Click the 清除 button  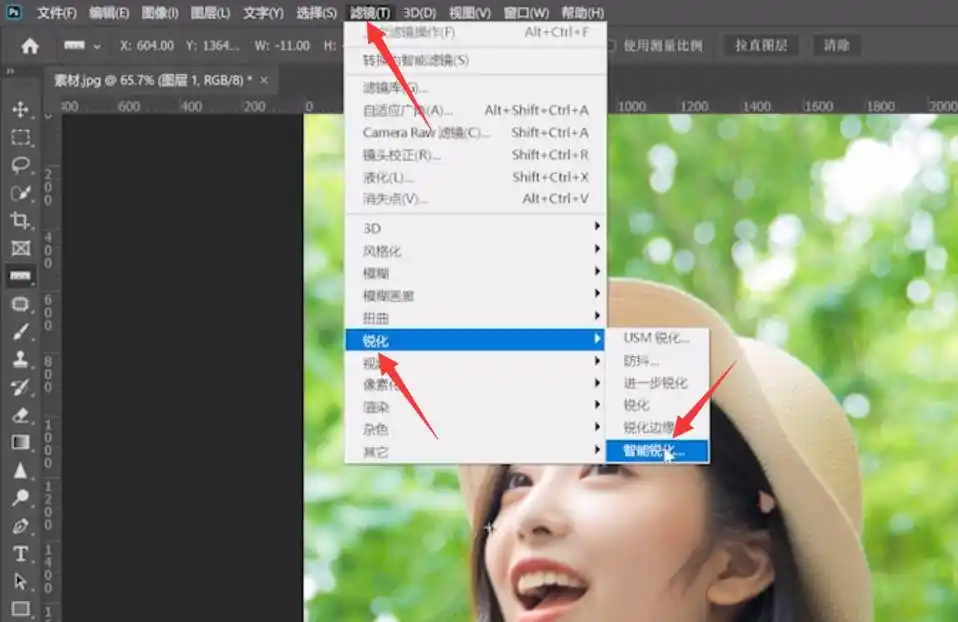coord(836,45)
